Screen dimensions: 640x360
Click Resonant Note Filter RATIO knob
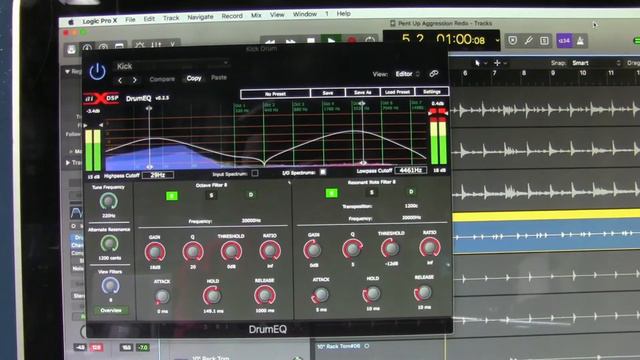pyautogui.click(x=429, y=247)
